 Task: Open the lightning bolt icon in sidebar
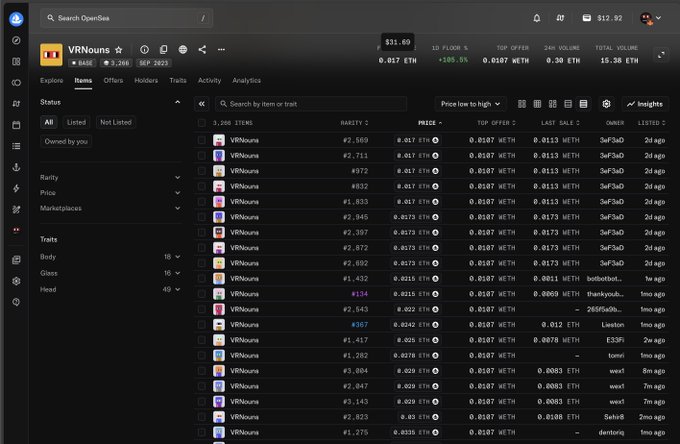click(16, 189)
